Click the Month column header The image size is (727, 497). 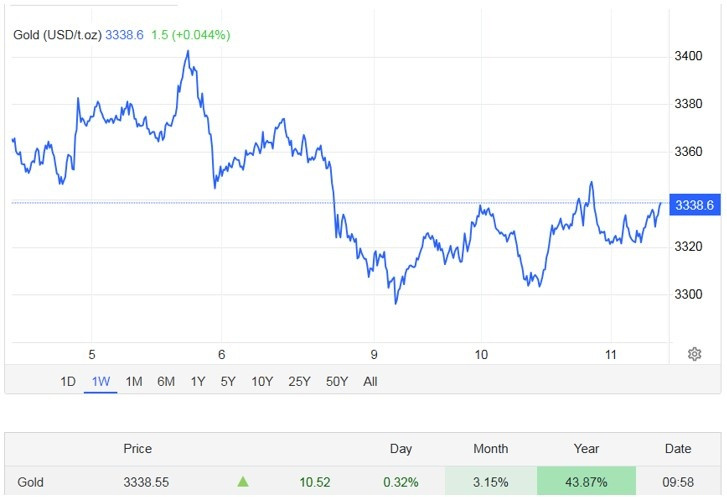(490, 449)
